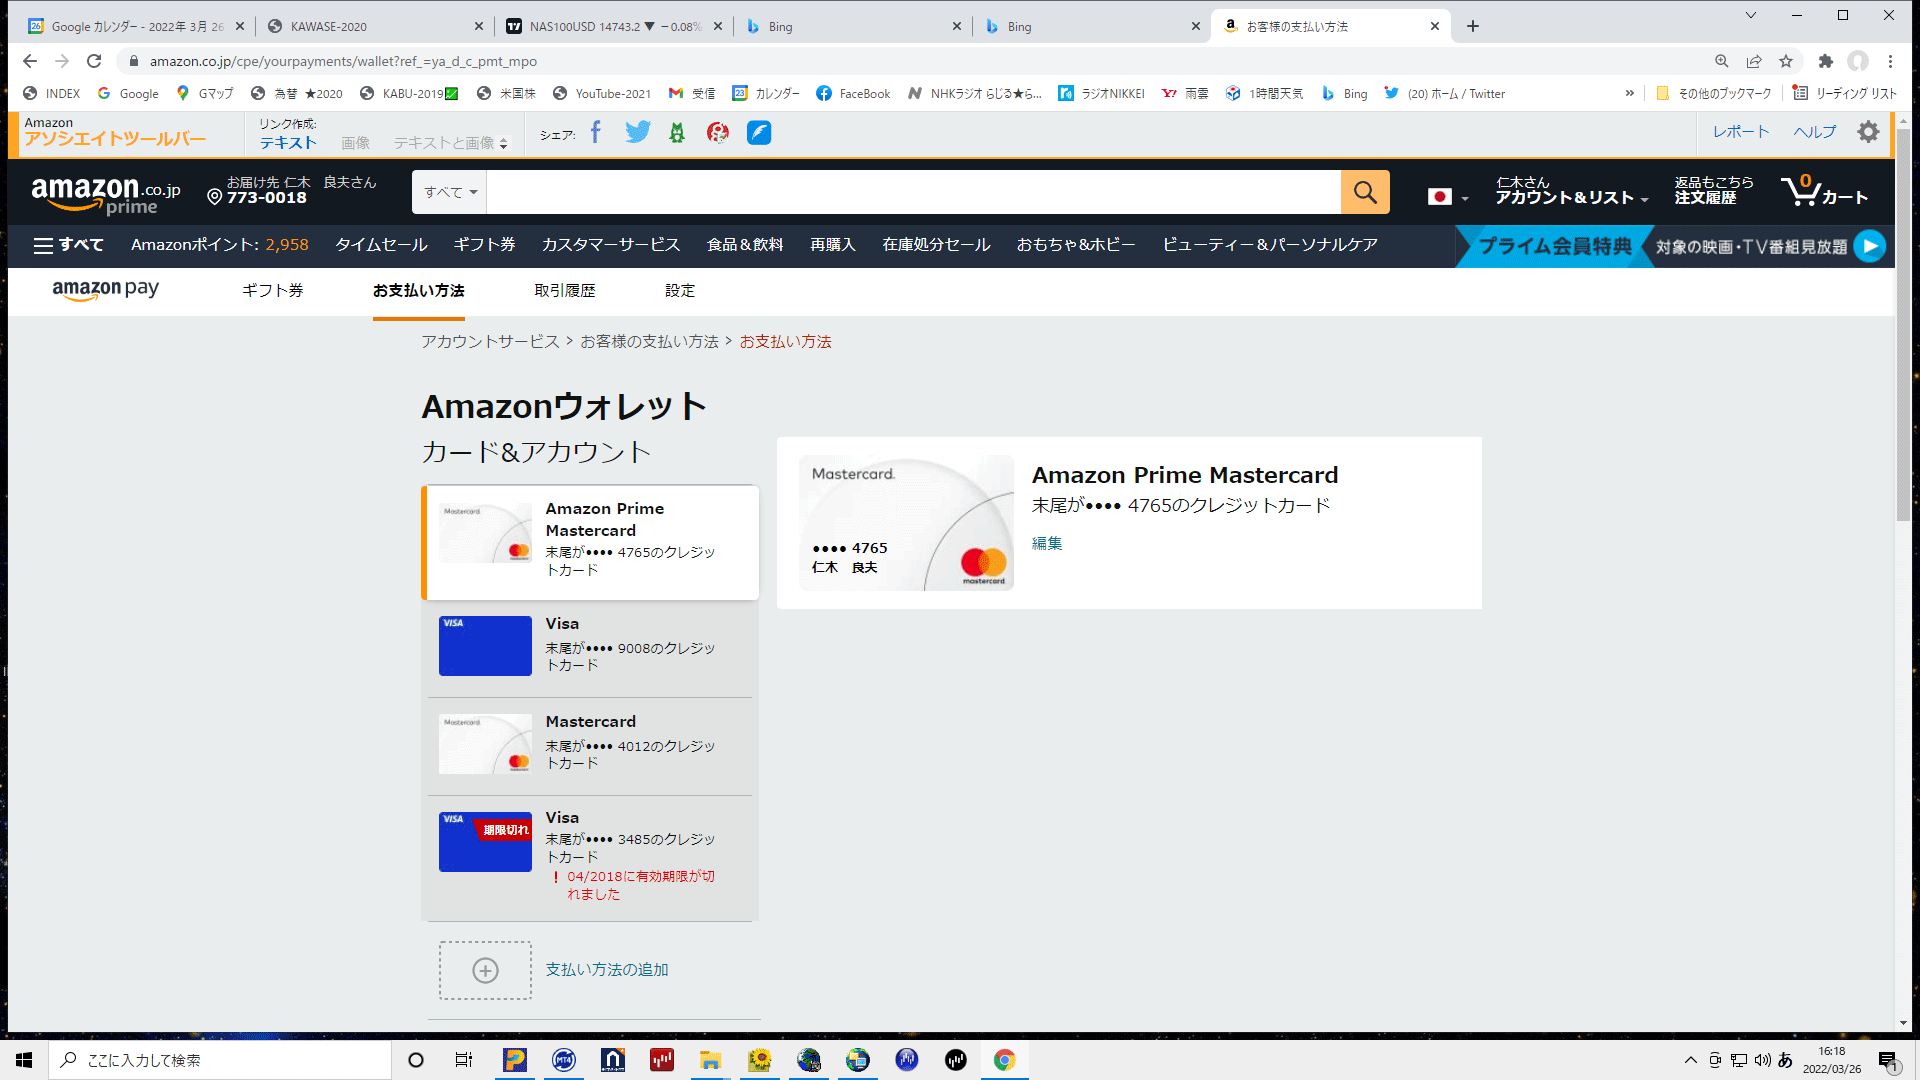Expand the すべて search category dropdown
Screen dimensions: 1920x1080
click(x=449, y=192)
